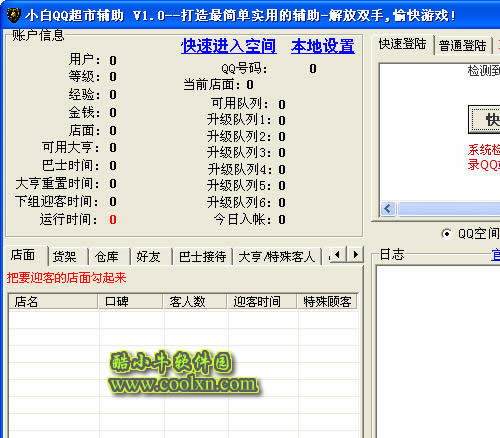Select the 巴士接待 tab

click(x=203, y=257)
